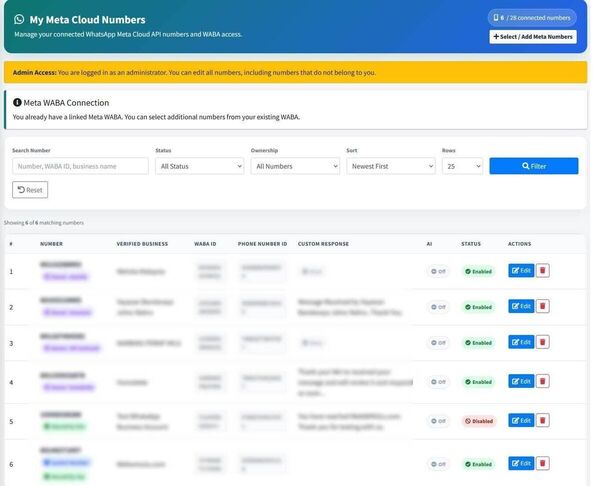Click Edit button for row 6
The width and height of the screenshot is (600, 486).
[x=521, y=463]
